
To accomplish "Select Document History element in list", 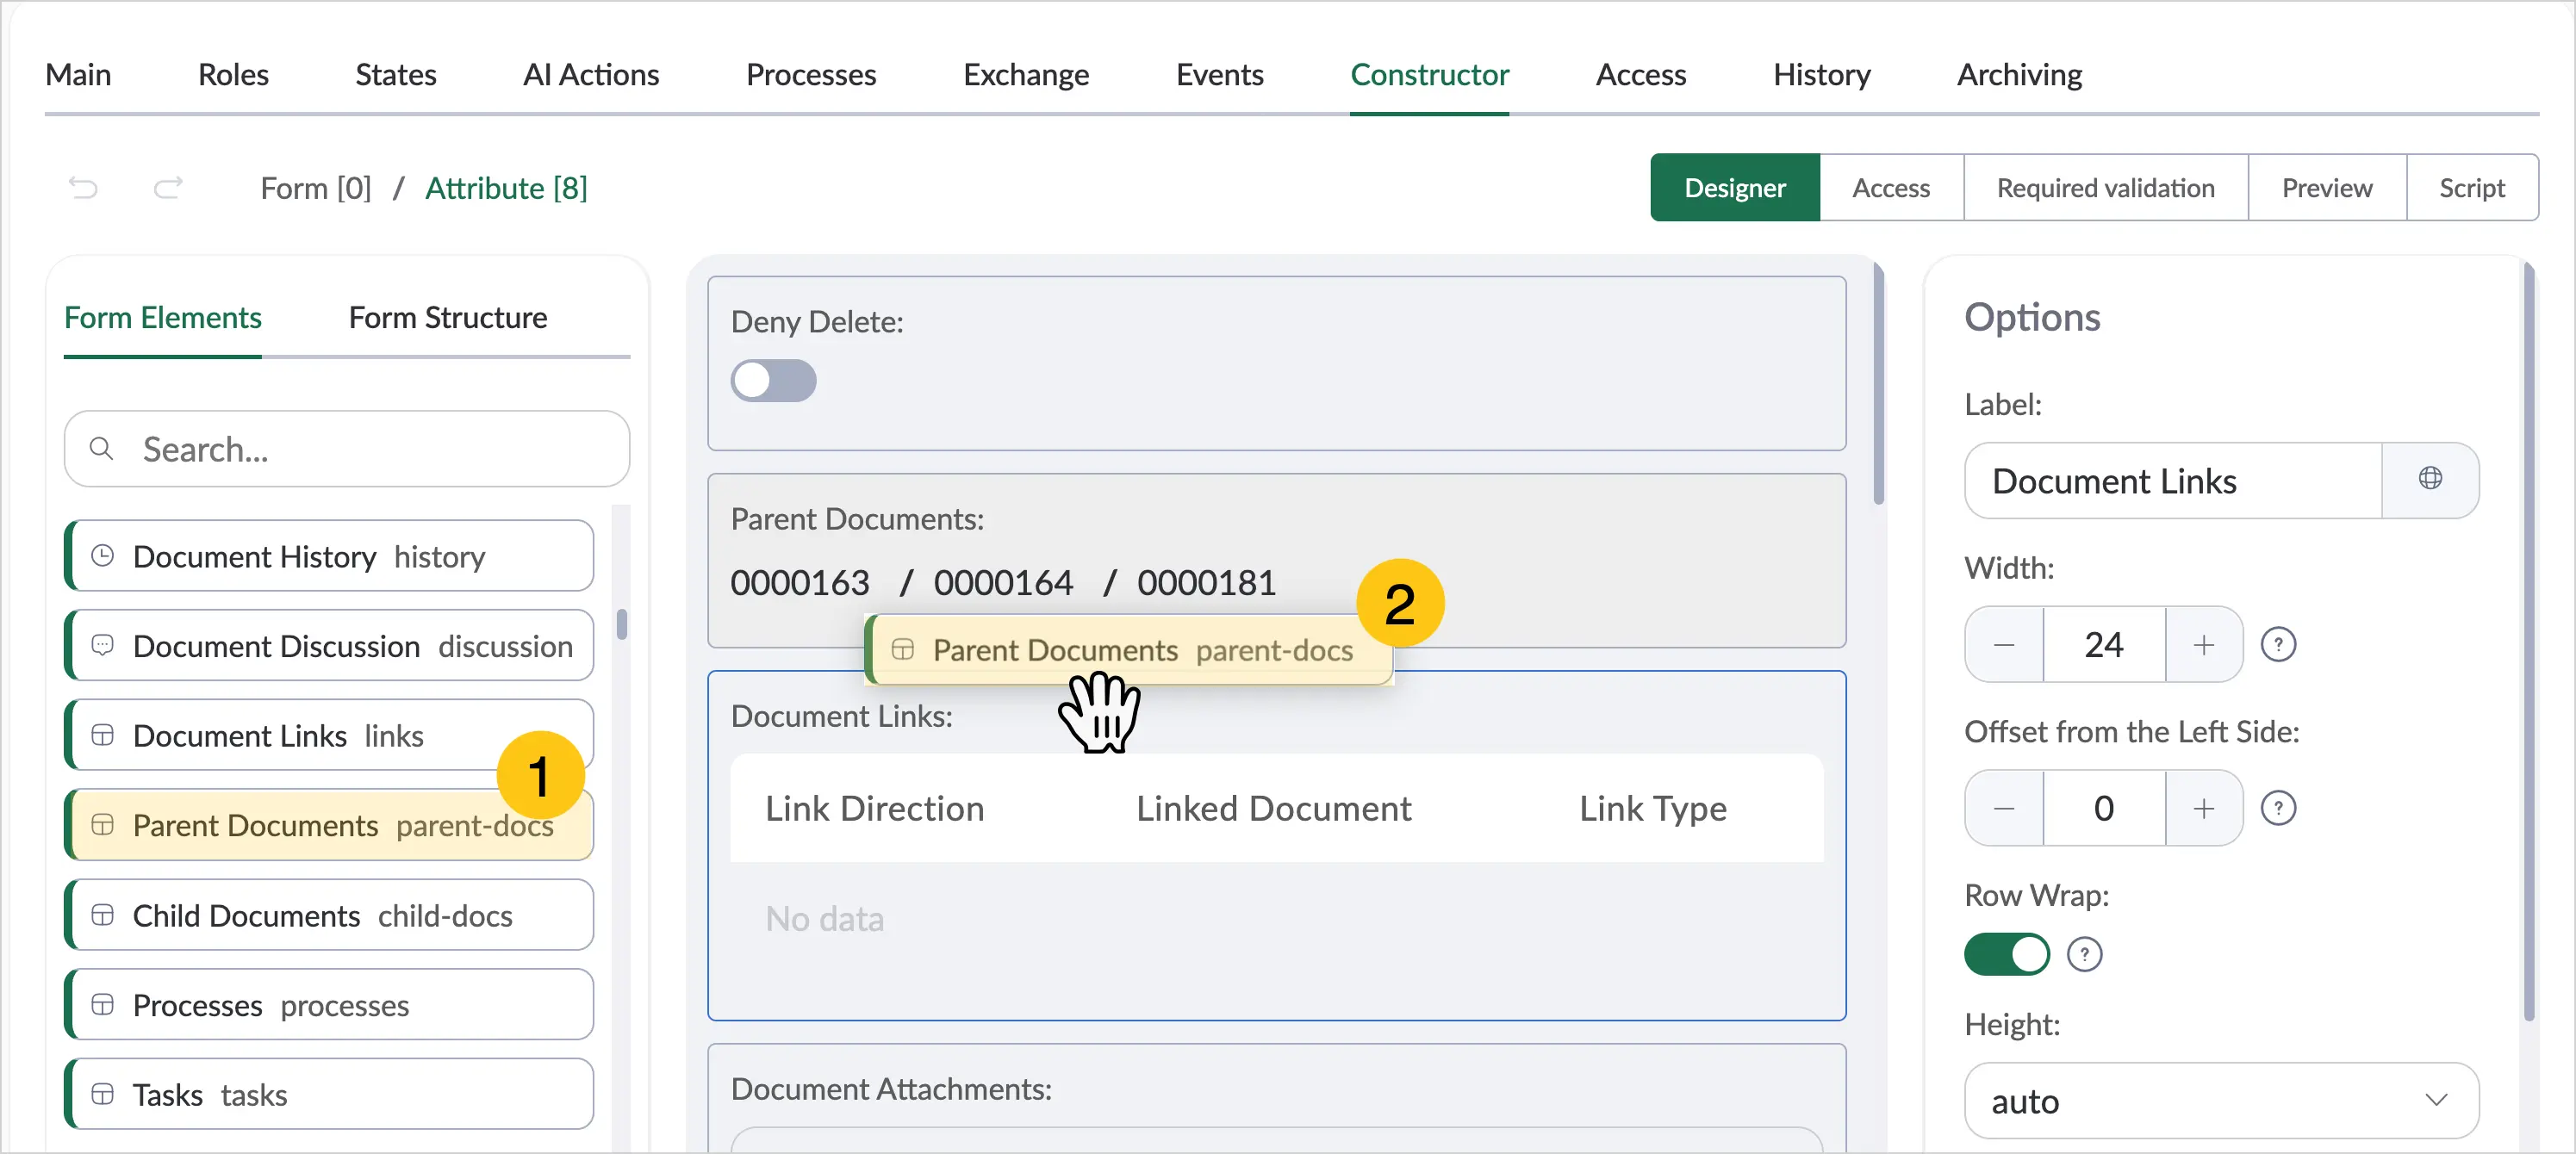I will pos(329,555).
